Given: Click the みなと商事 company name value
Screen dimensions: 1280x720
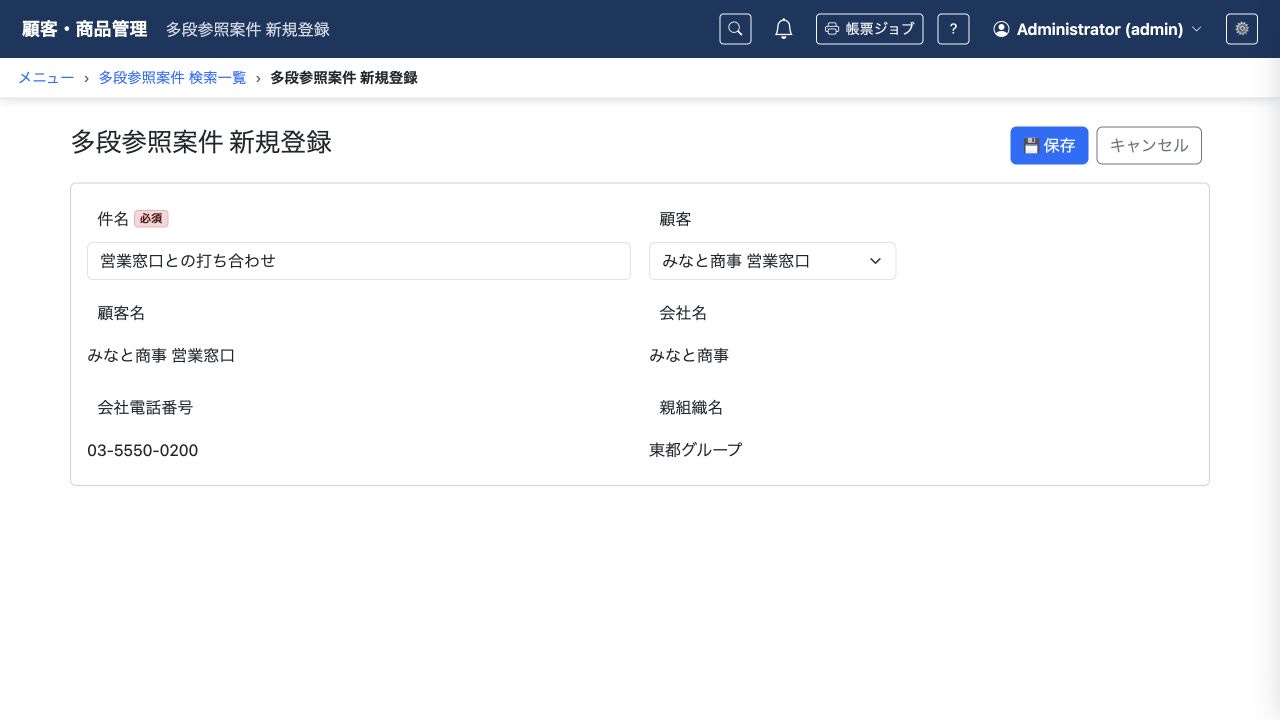Looking at the screenshot, I should click(689, 355).
